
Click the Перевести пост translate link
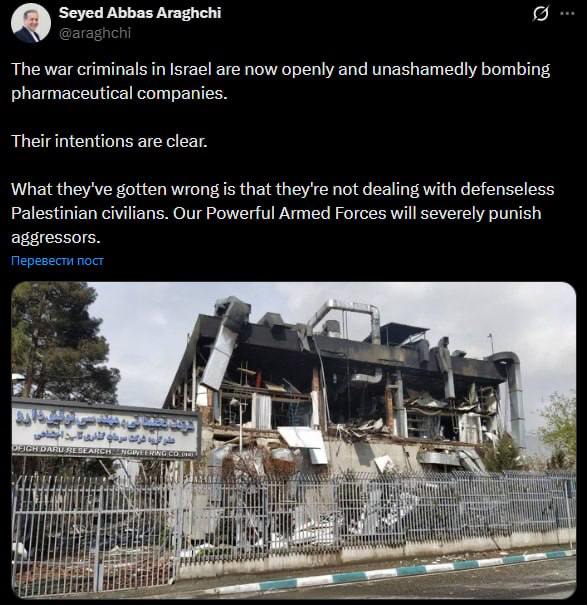tap(57, 261)
